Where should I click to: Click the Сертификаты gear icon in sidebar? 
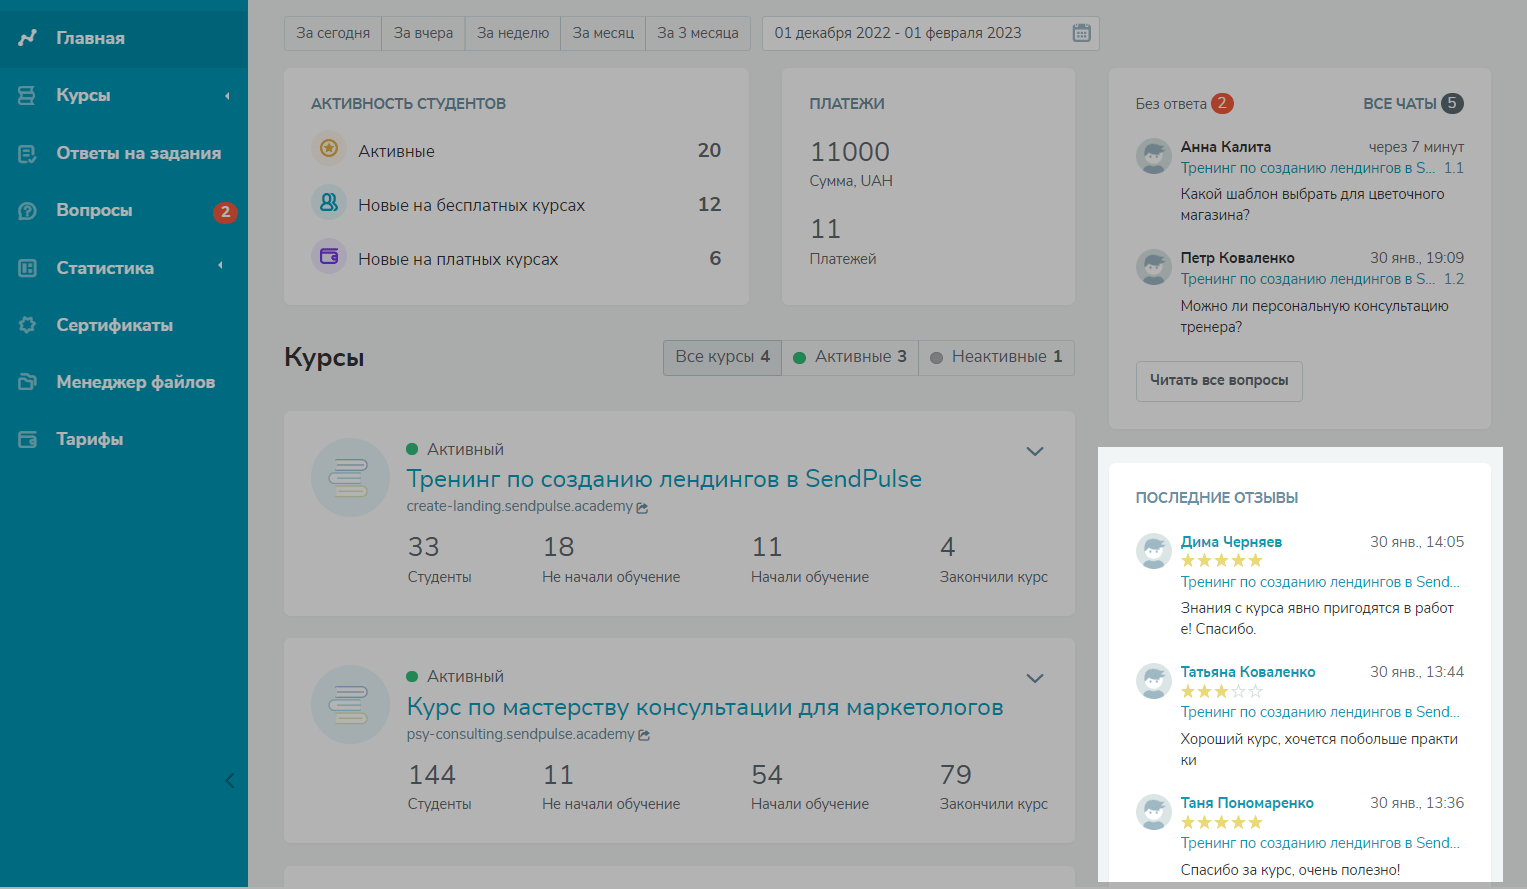[27, 325]
